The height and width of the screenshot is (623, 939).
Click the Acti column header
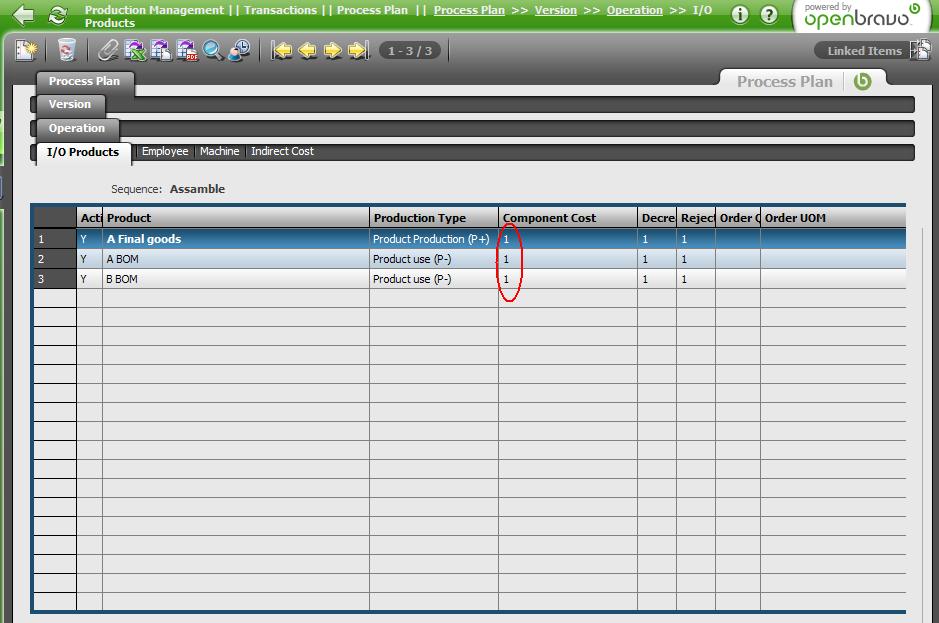point(90,218)
